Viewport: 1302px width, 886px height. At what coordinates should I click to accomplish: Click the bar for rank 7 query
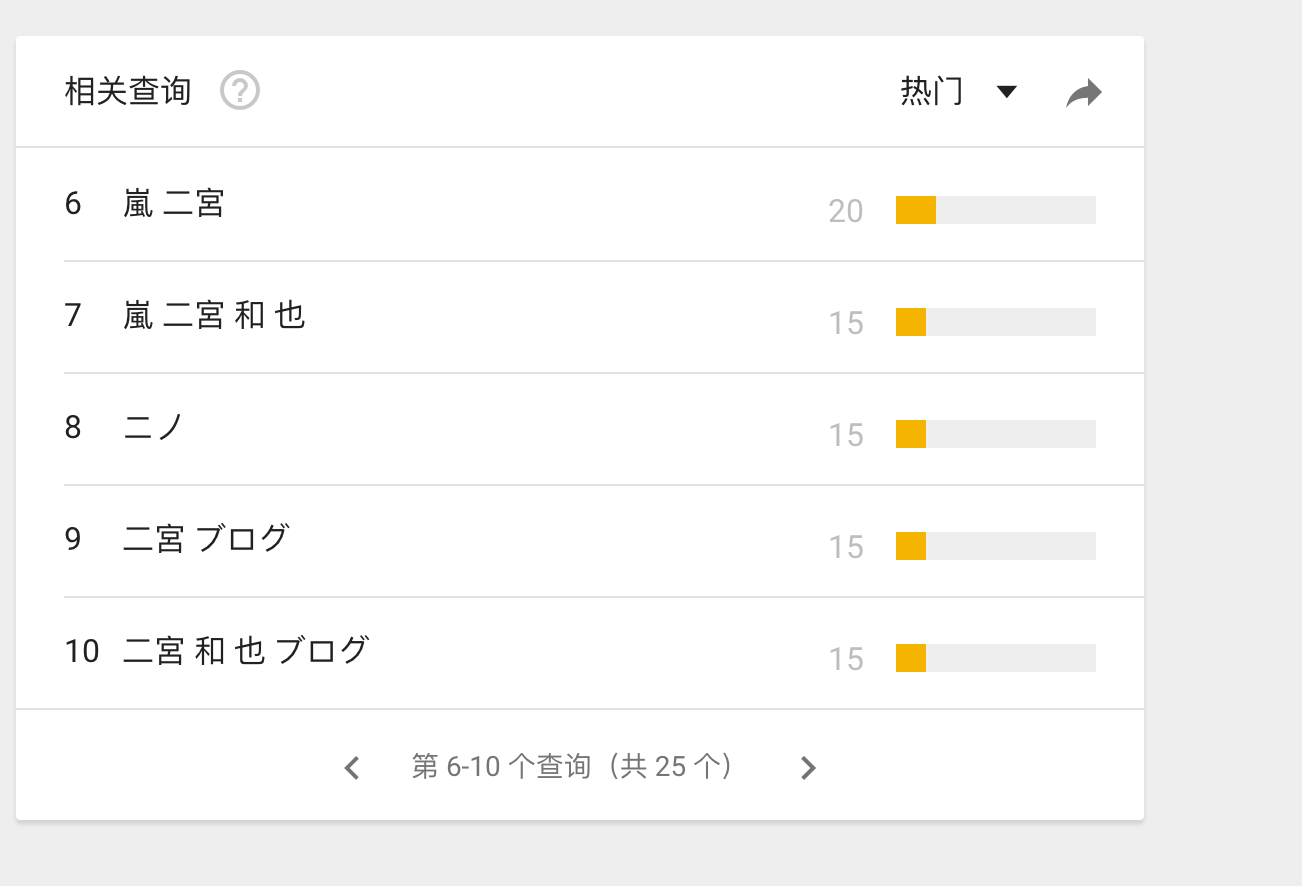[995, 322]
